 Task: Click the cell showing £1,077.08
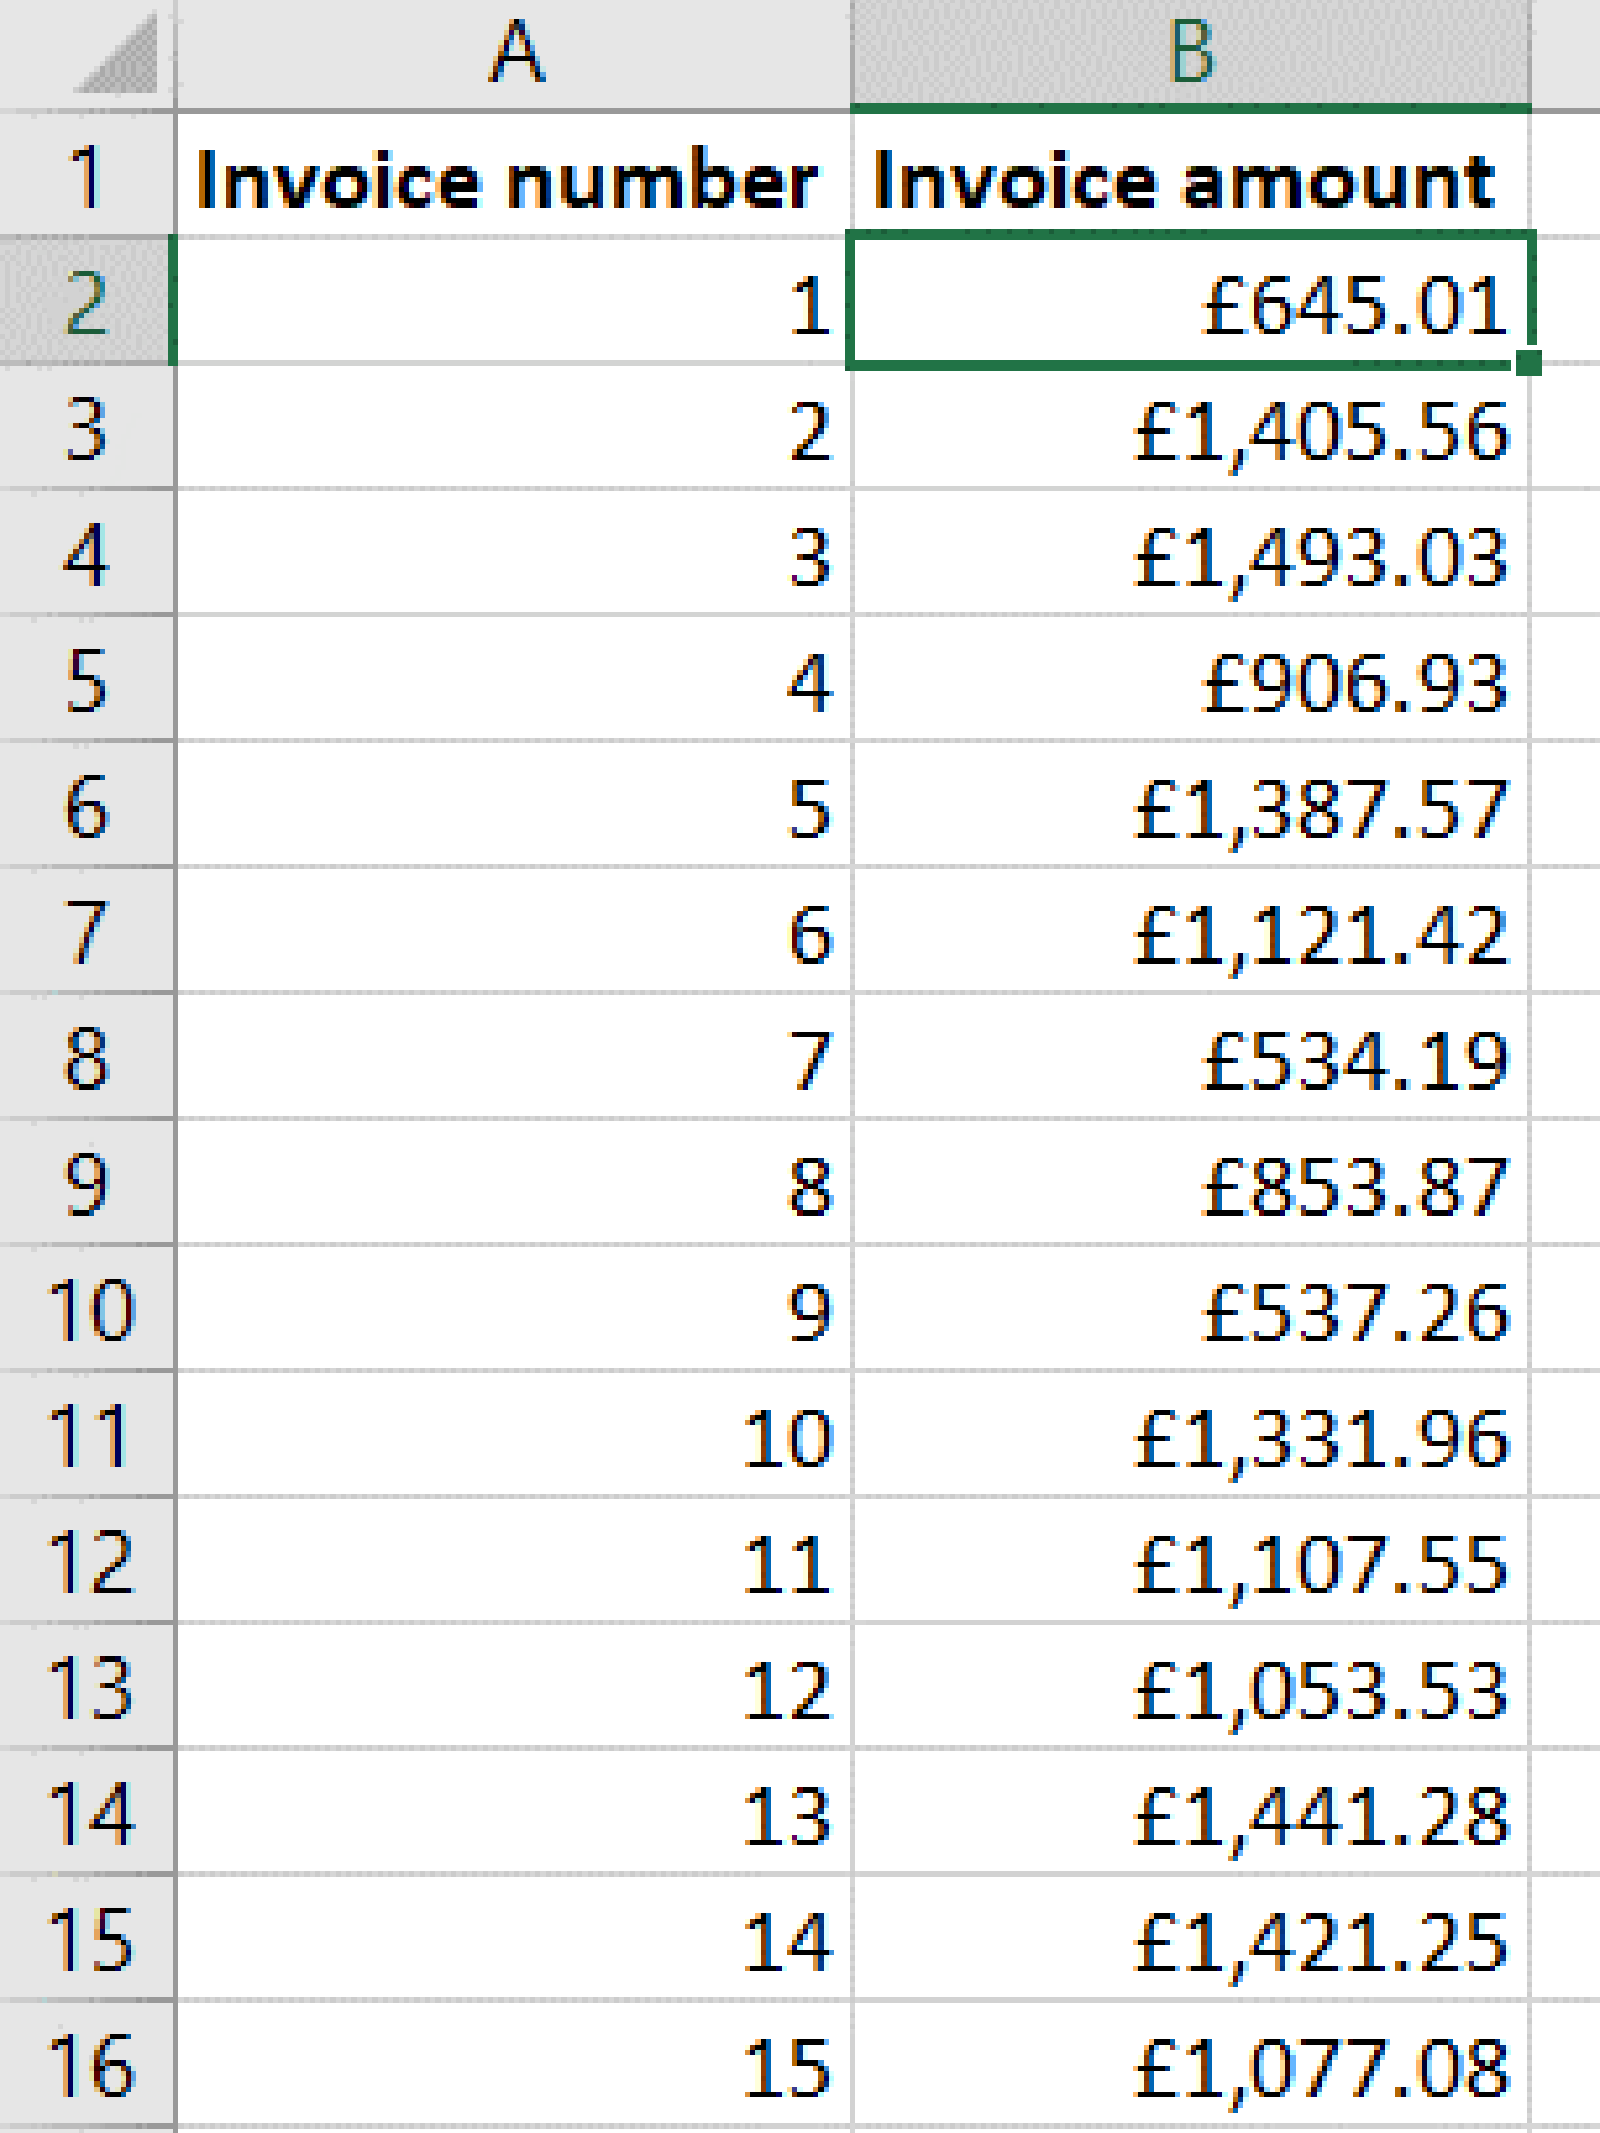coord(1190,2066)
